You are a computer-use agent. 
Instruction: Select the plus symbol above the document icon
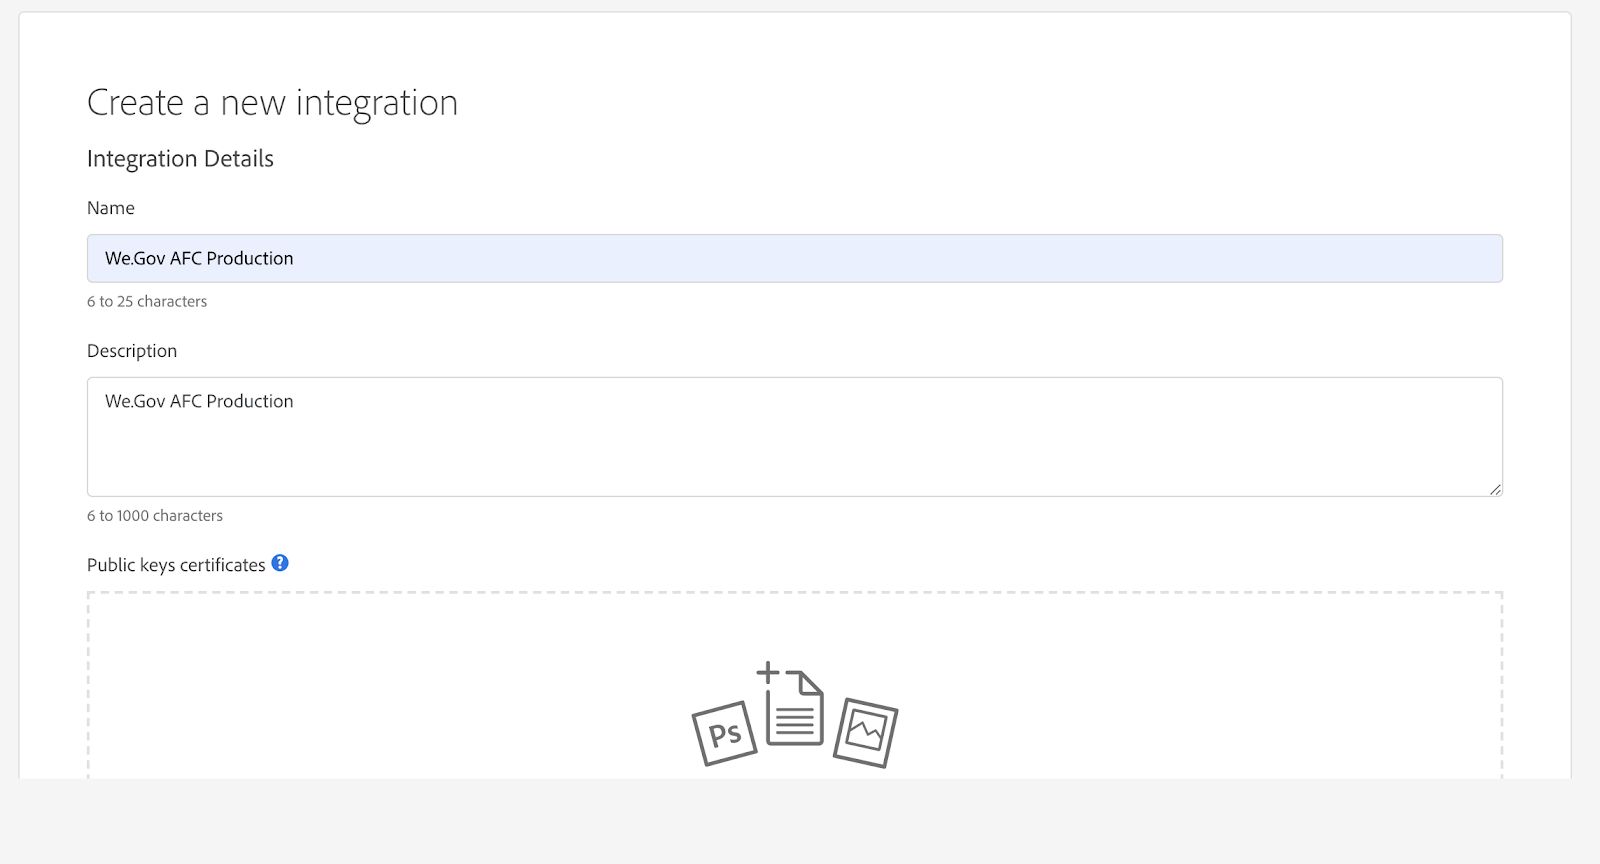(768, 671)
